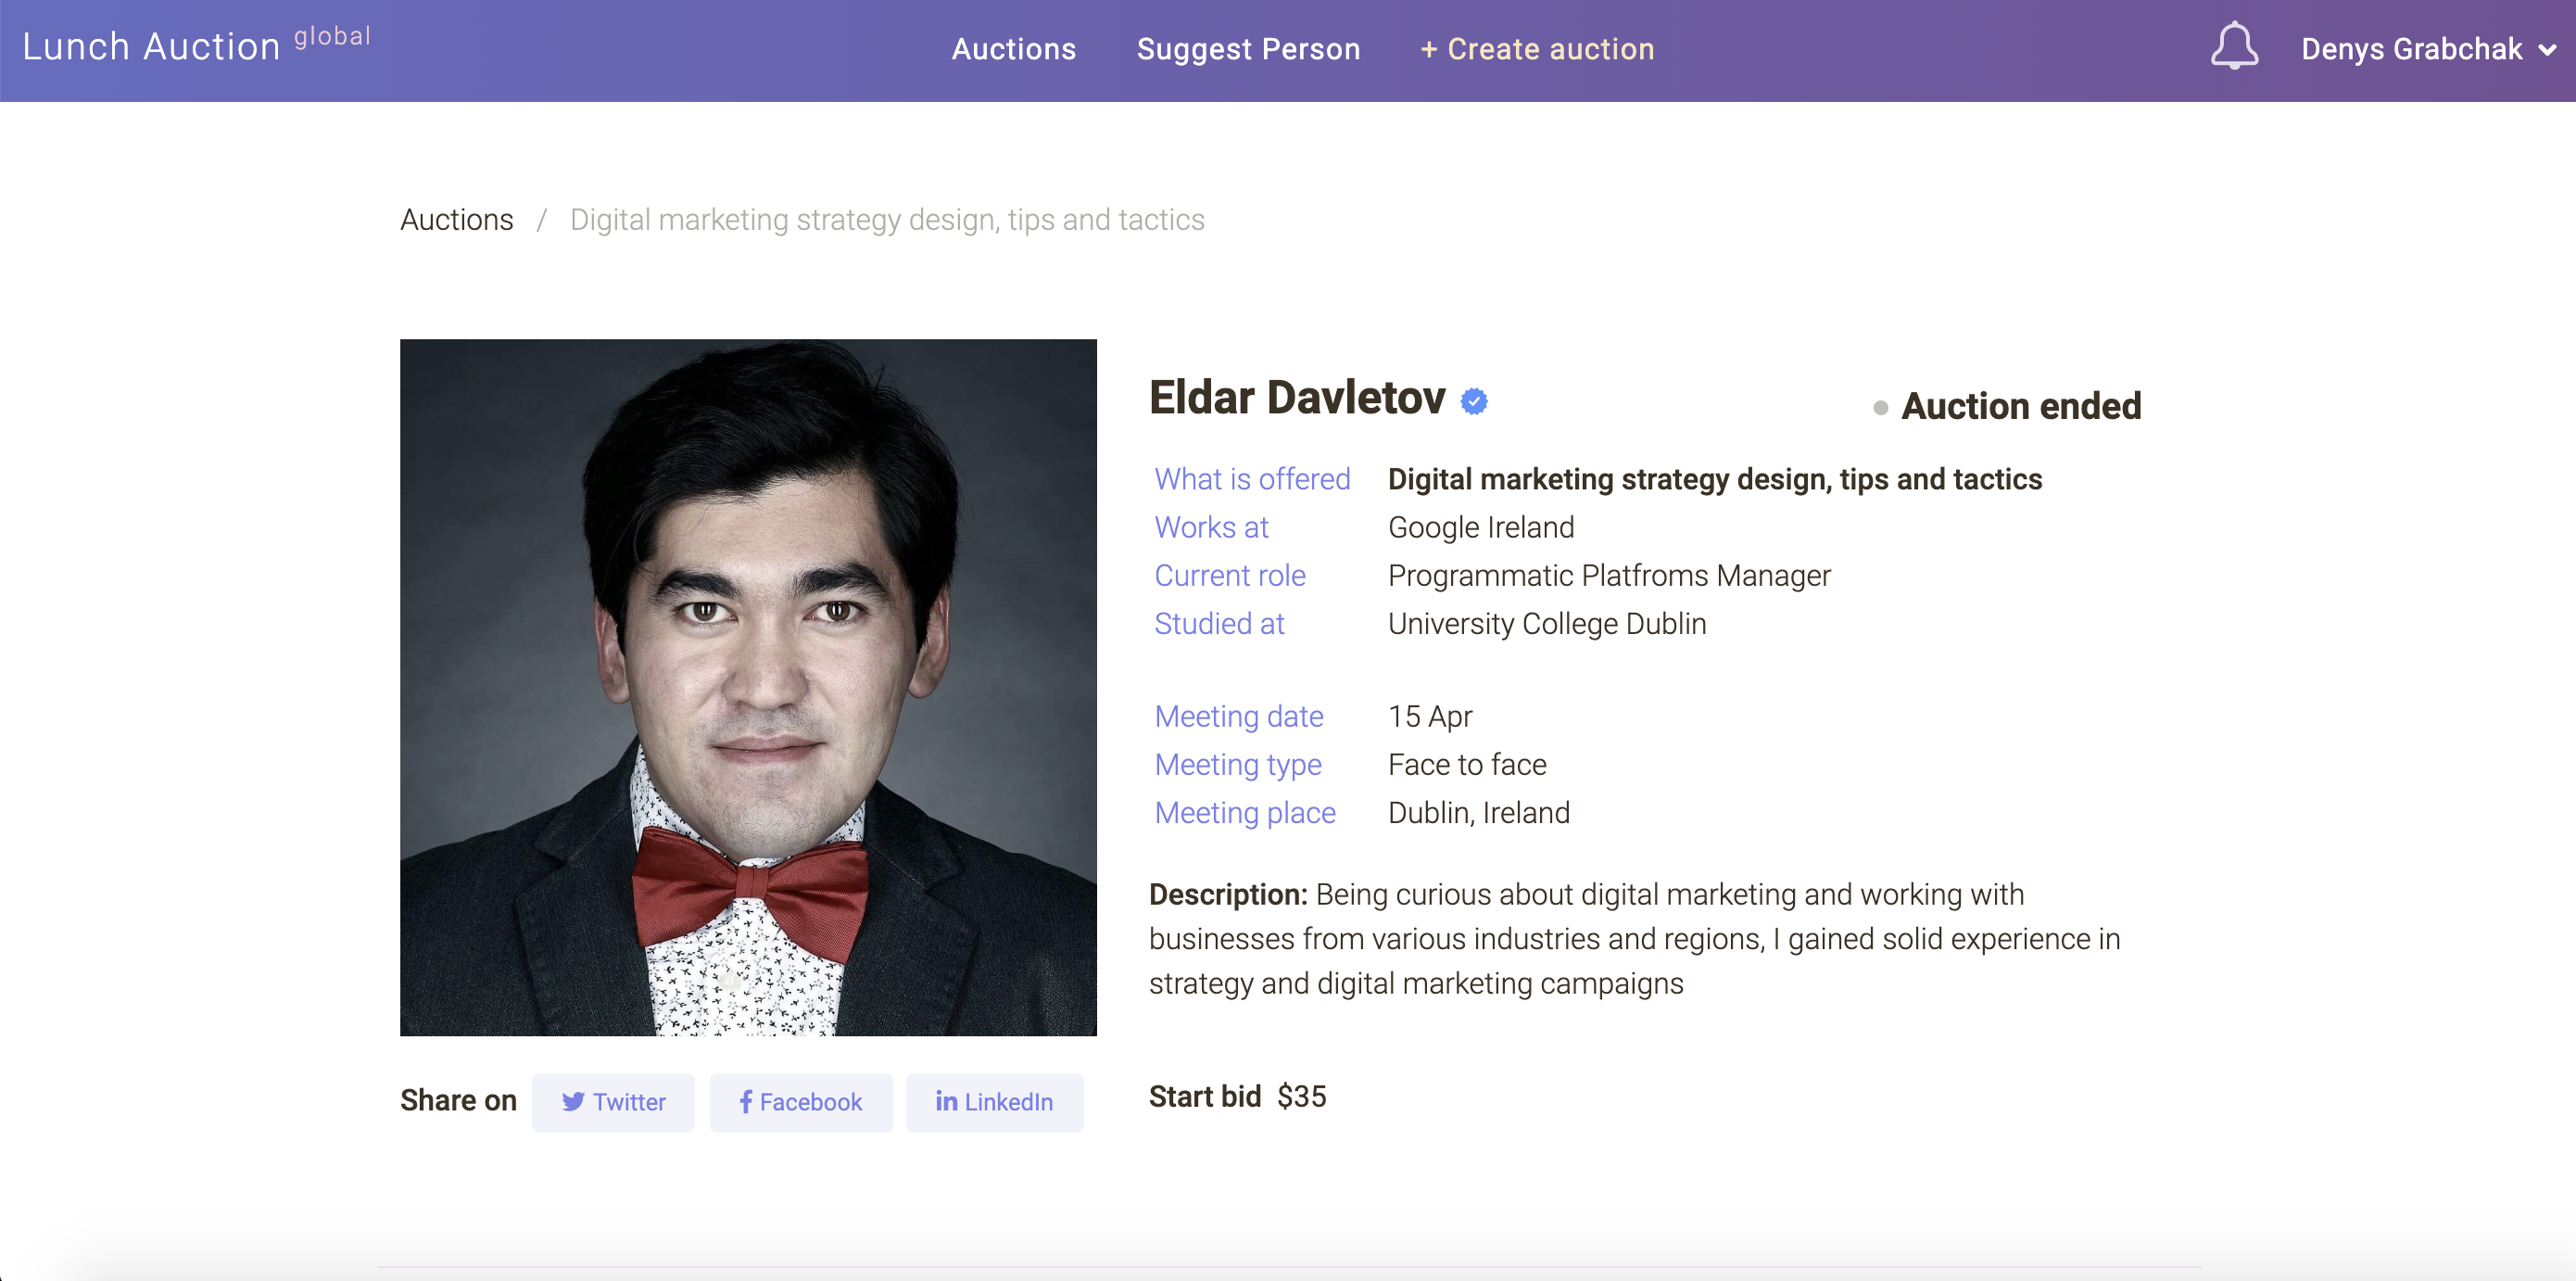Share on LinkedIn button
This screenshot has height=1281, width=2576.
coord(994,1102)
